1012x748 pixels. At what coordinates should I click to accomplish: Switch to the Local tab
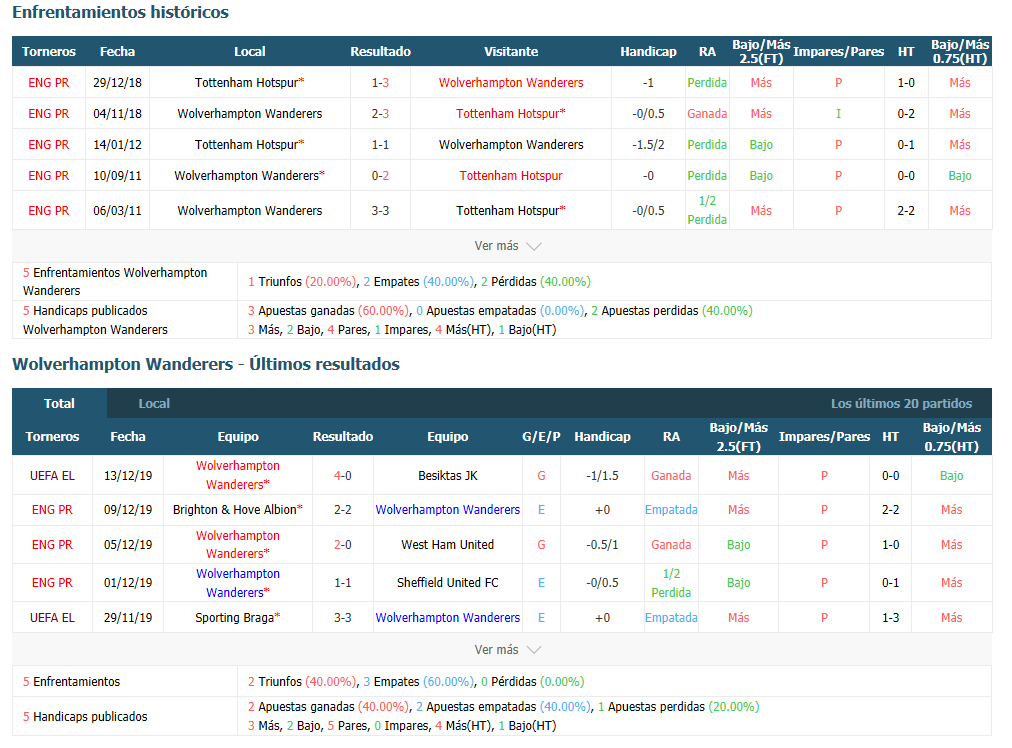pos(154,403)
